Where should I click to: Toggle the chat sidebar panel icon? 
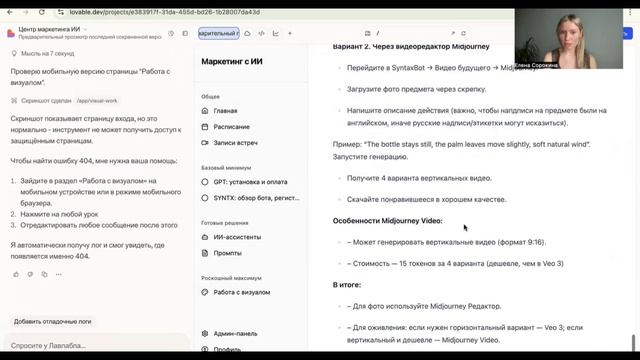point(185,33)
